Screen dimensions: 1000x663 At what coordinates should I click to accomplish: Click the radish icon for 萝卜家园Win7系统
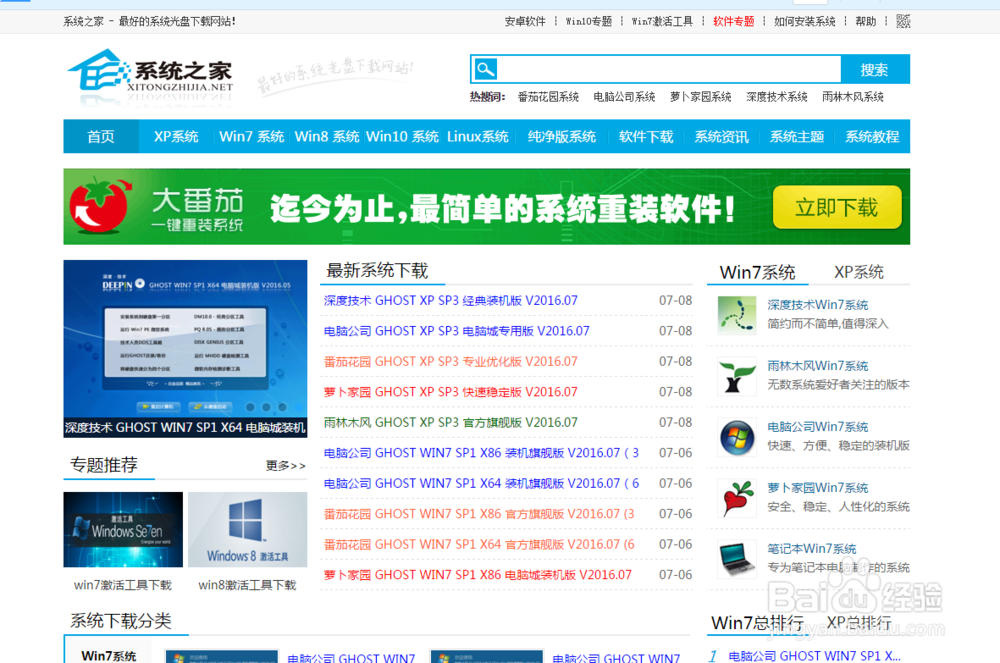coord(736,497)
